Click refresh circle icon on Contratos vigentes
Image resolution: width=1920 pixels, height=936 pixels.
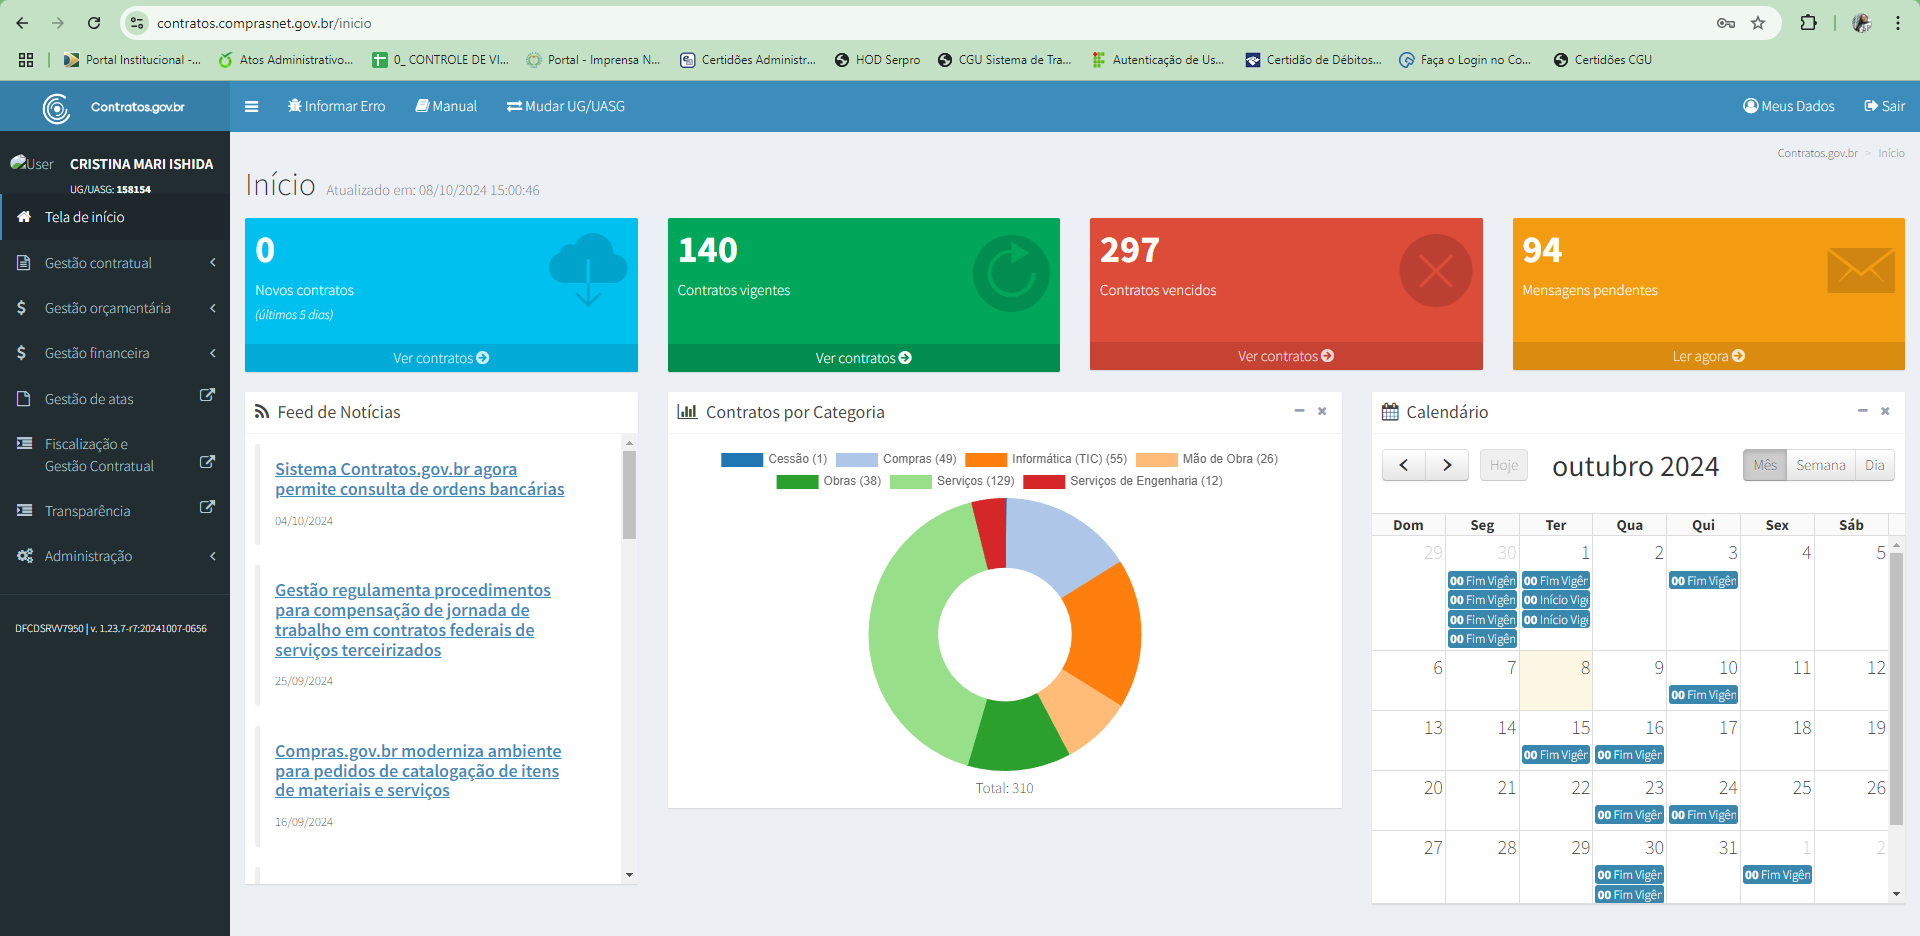[1011, 273]
